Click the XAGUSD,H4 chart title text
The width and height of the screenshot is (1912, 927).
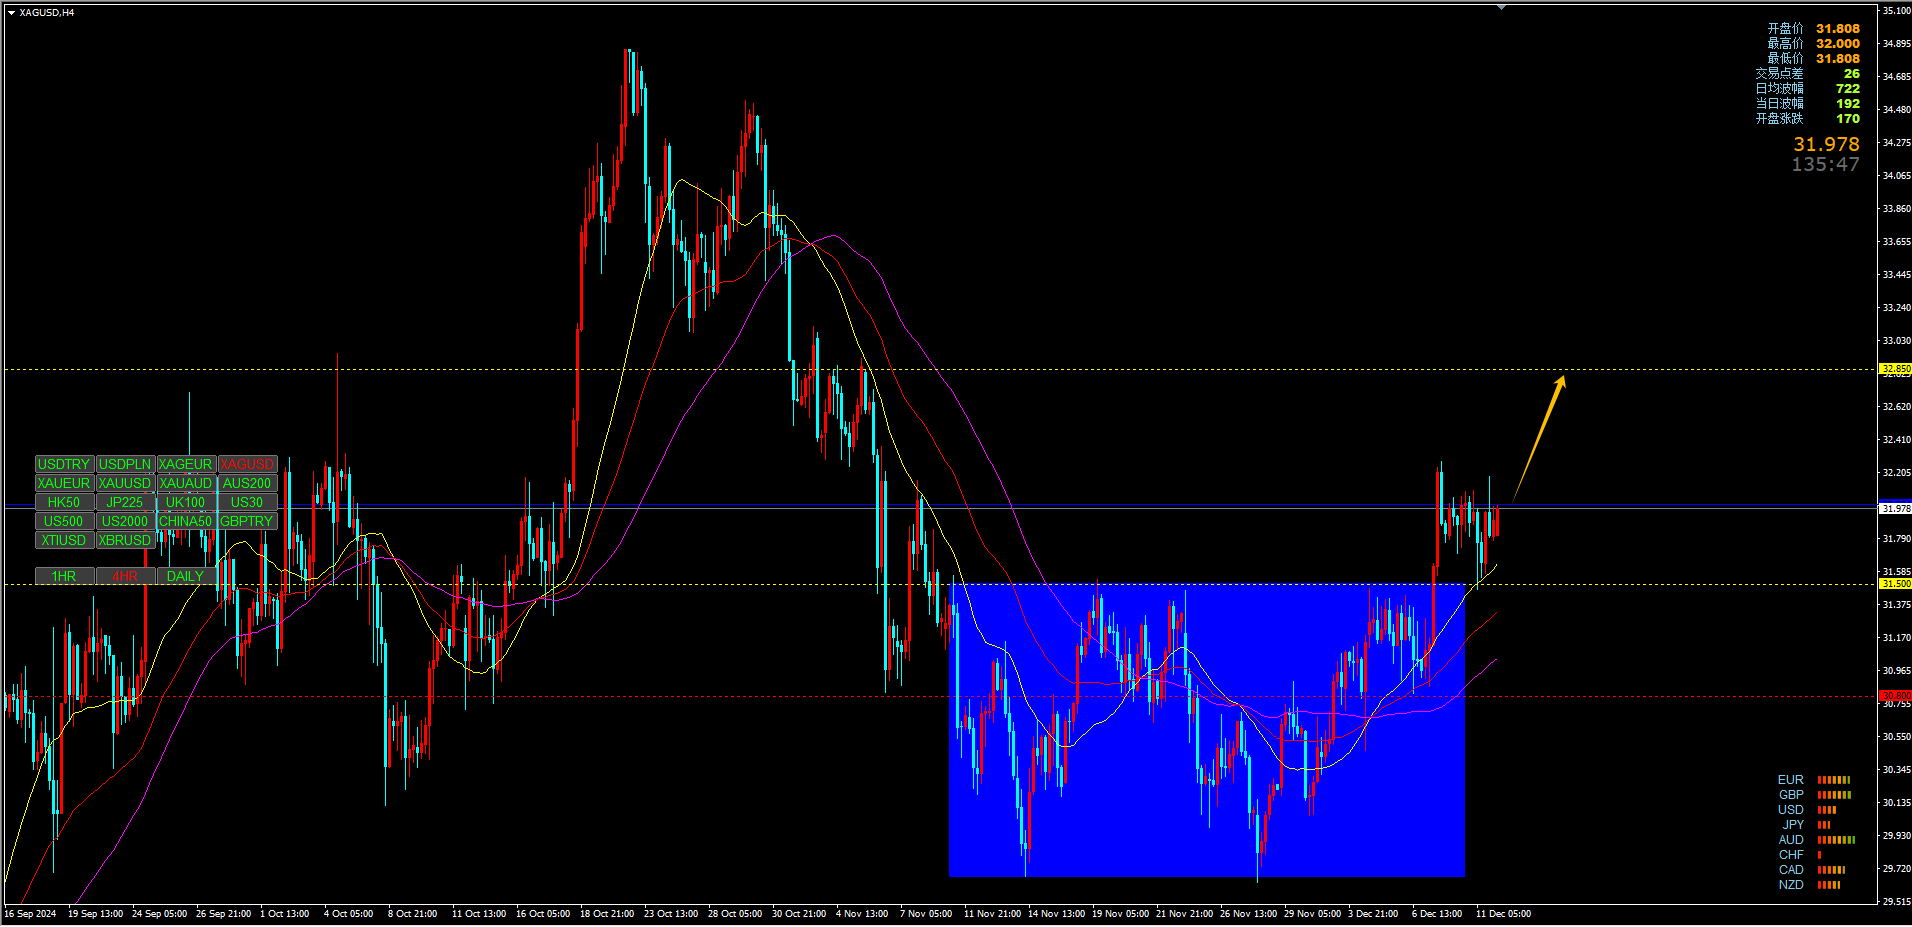click(x=46, y=13)
